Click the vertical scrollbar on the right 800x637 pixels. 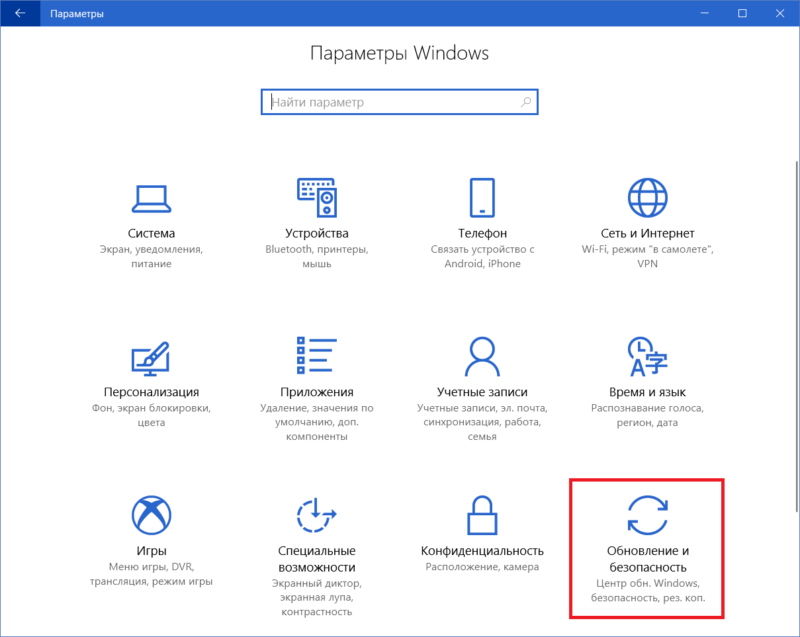click(795, 300)
